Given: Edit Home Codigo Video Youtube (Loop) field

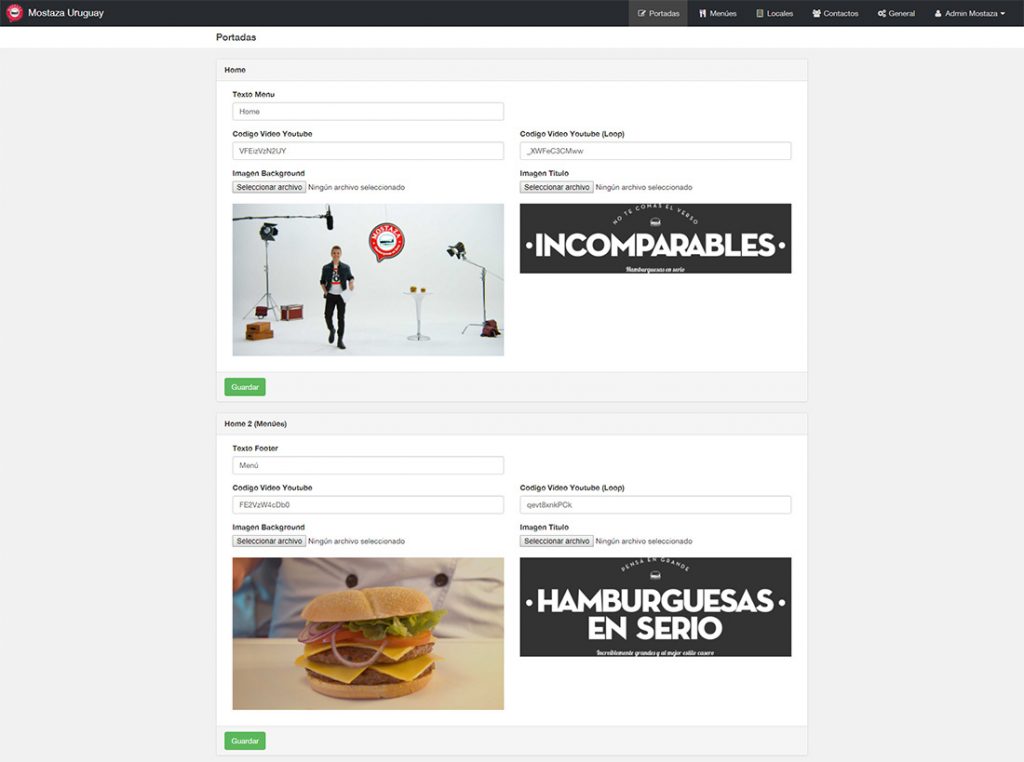Looking at the screenshot, I should tap(655, 151).
